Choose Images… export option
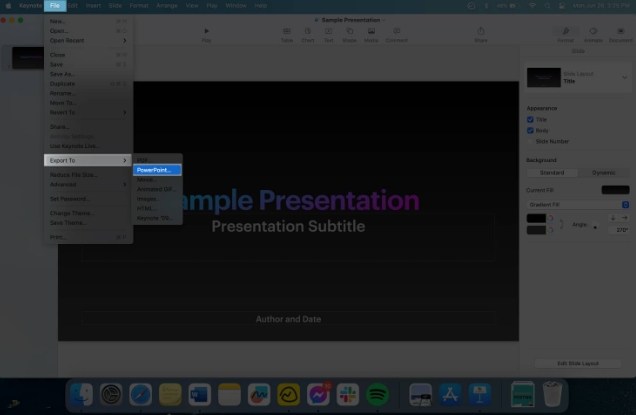Screen dimensions: 636x415 [x=157, y=199]
